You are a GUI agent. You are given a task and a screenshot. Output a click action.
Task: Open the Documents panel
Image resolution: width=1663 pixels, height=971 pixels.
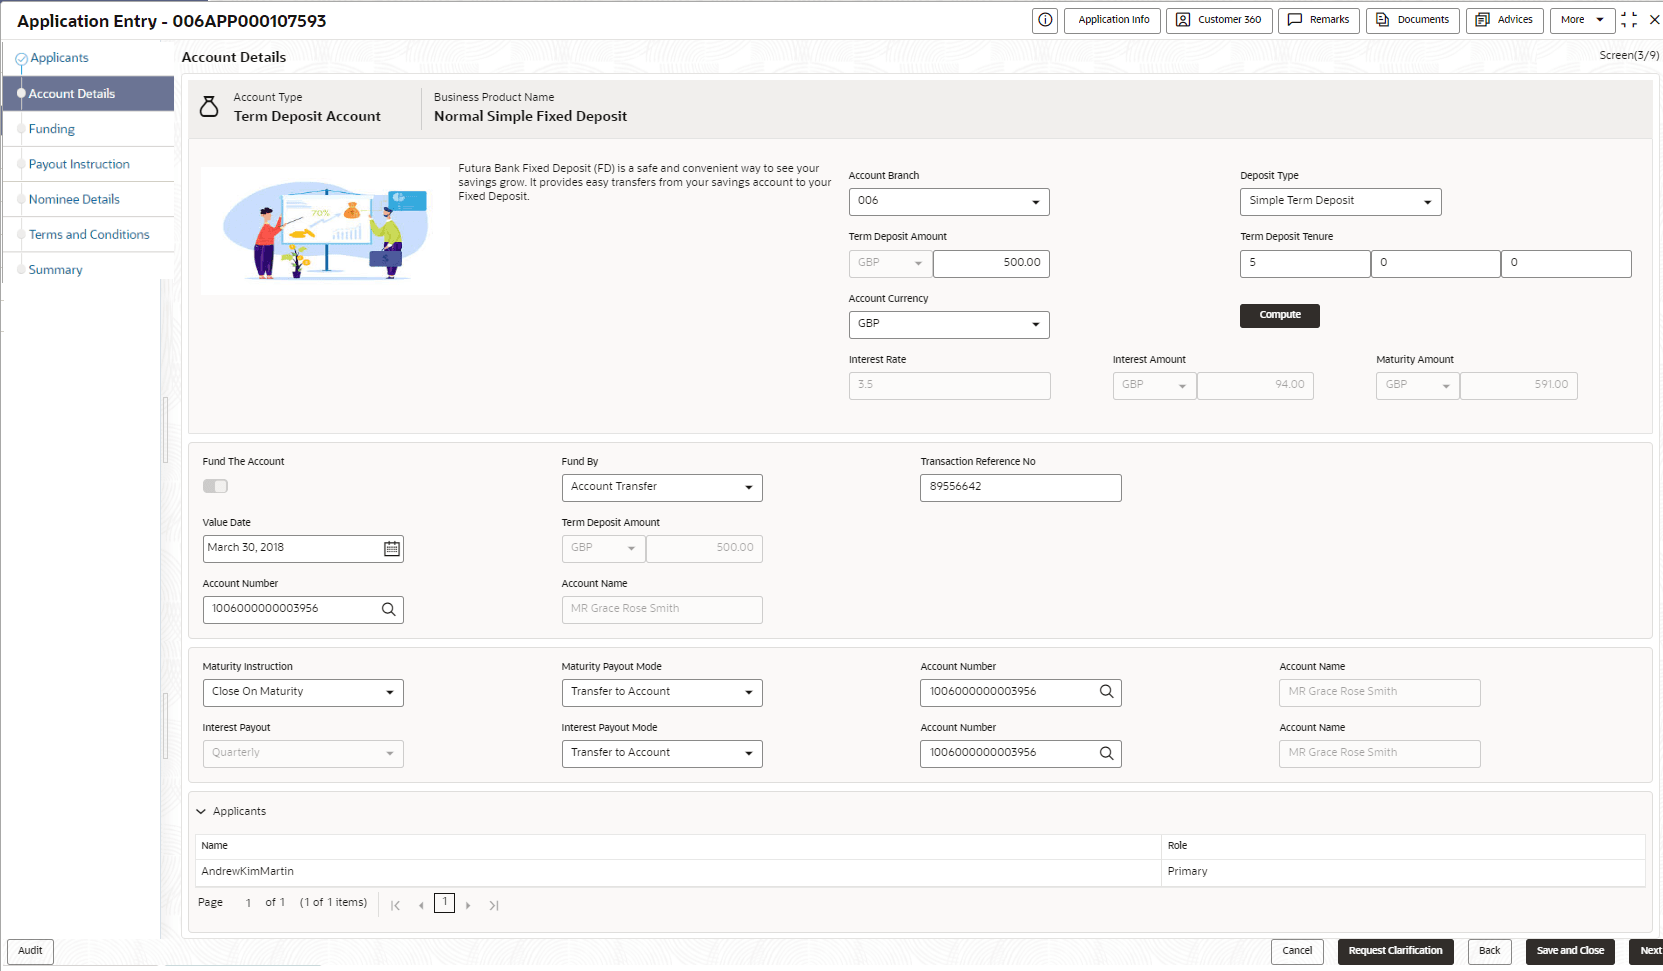(1413, 20)
